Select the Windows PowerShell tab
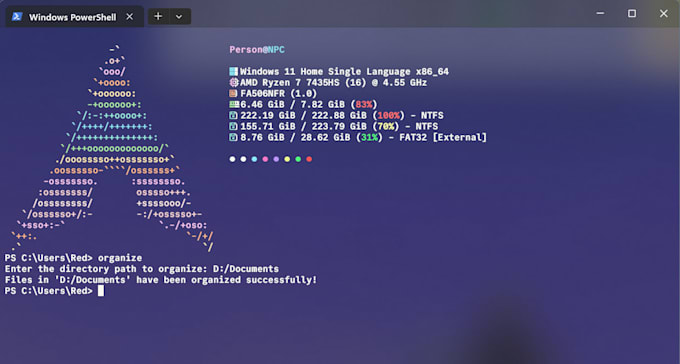The height and width of the screenshot is (364, 680). click(x=74, y=17)
